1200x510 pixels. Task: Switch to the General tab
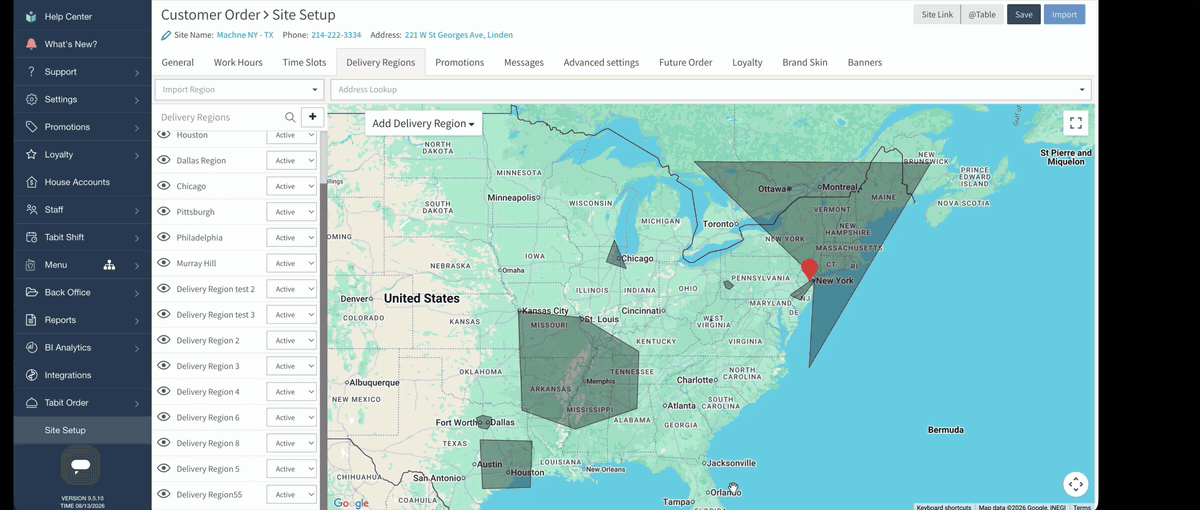(178, 62)
